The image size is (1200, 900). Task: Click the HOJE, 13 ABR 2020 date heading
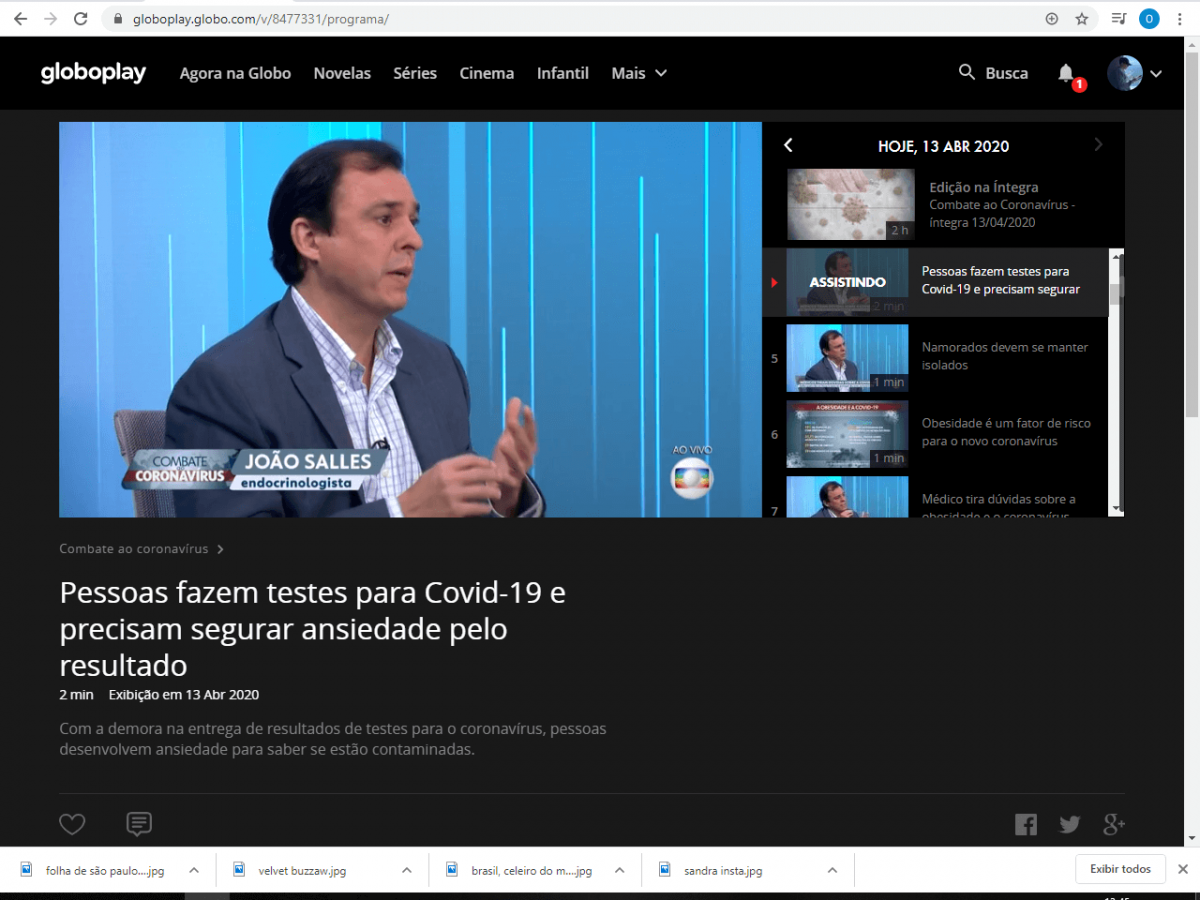[x=943, y=146]
